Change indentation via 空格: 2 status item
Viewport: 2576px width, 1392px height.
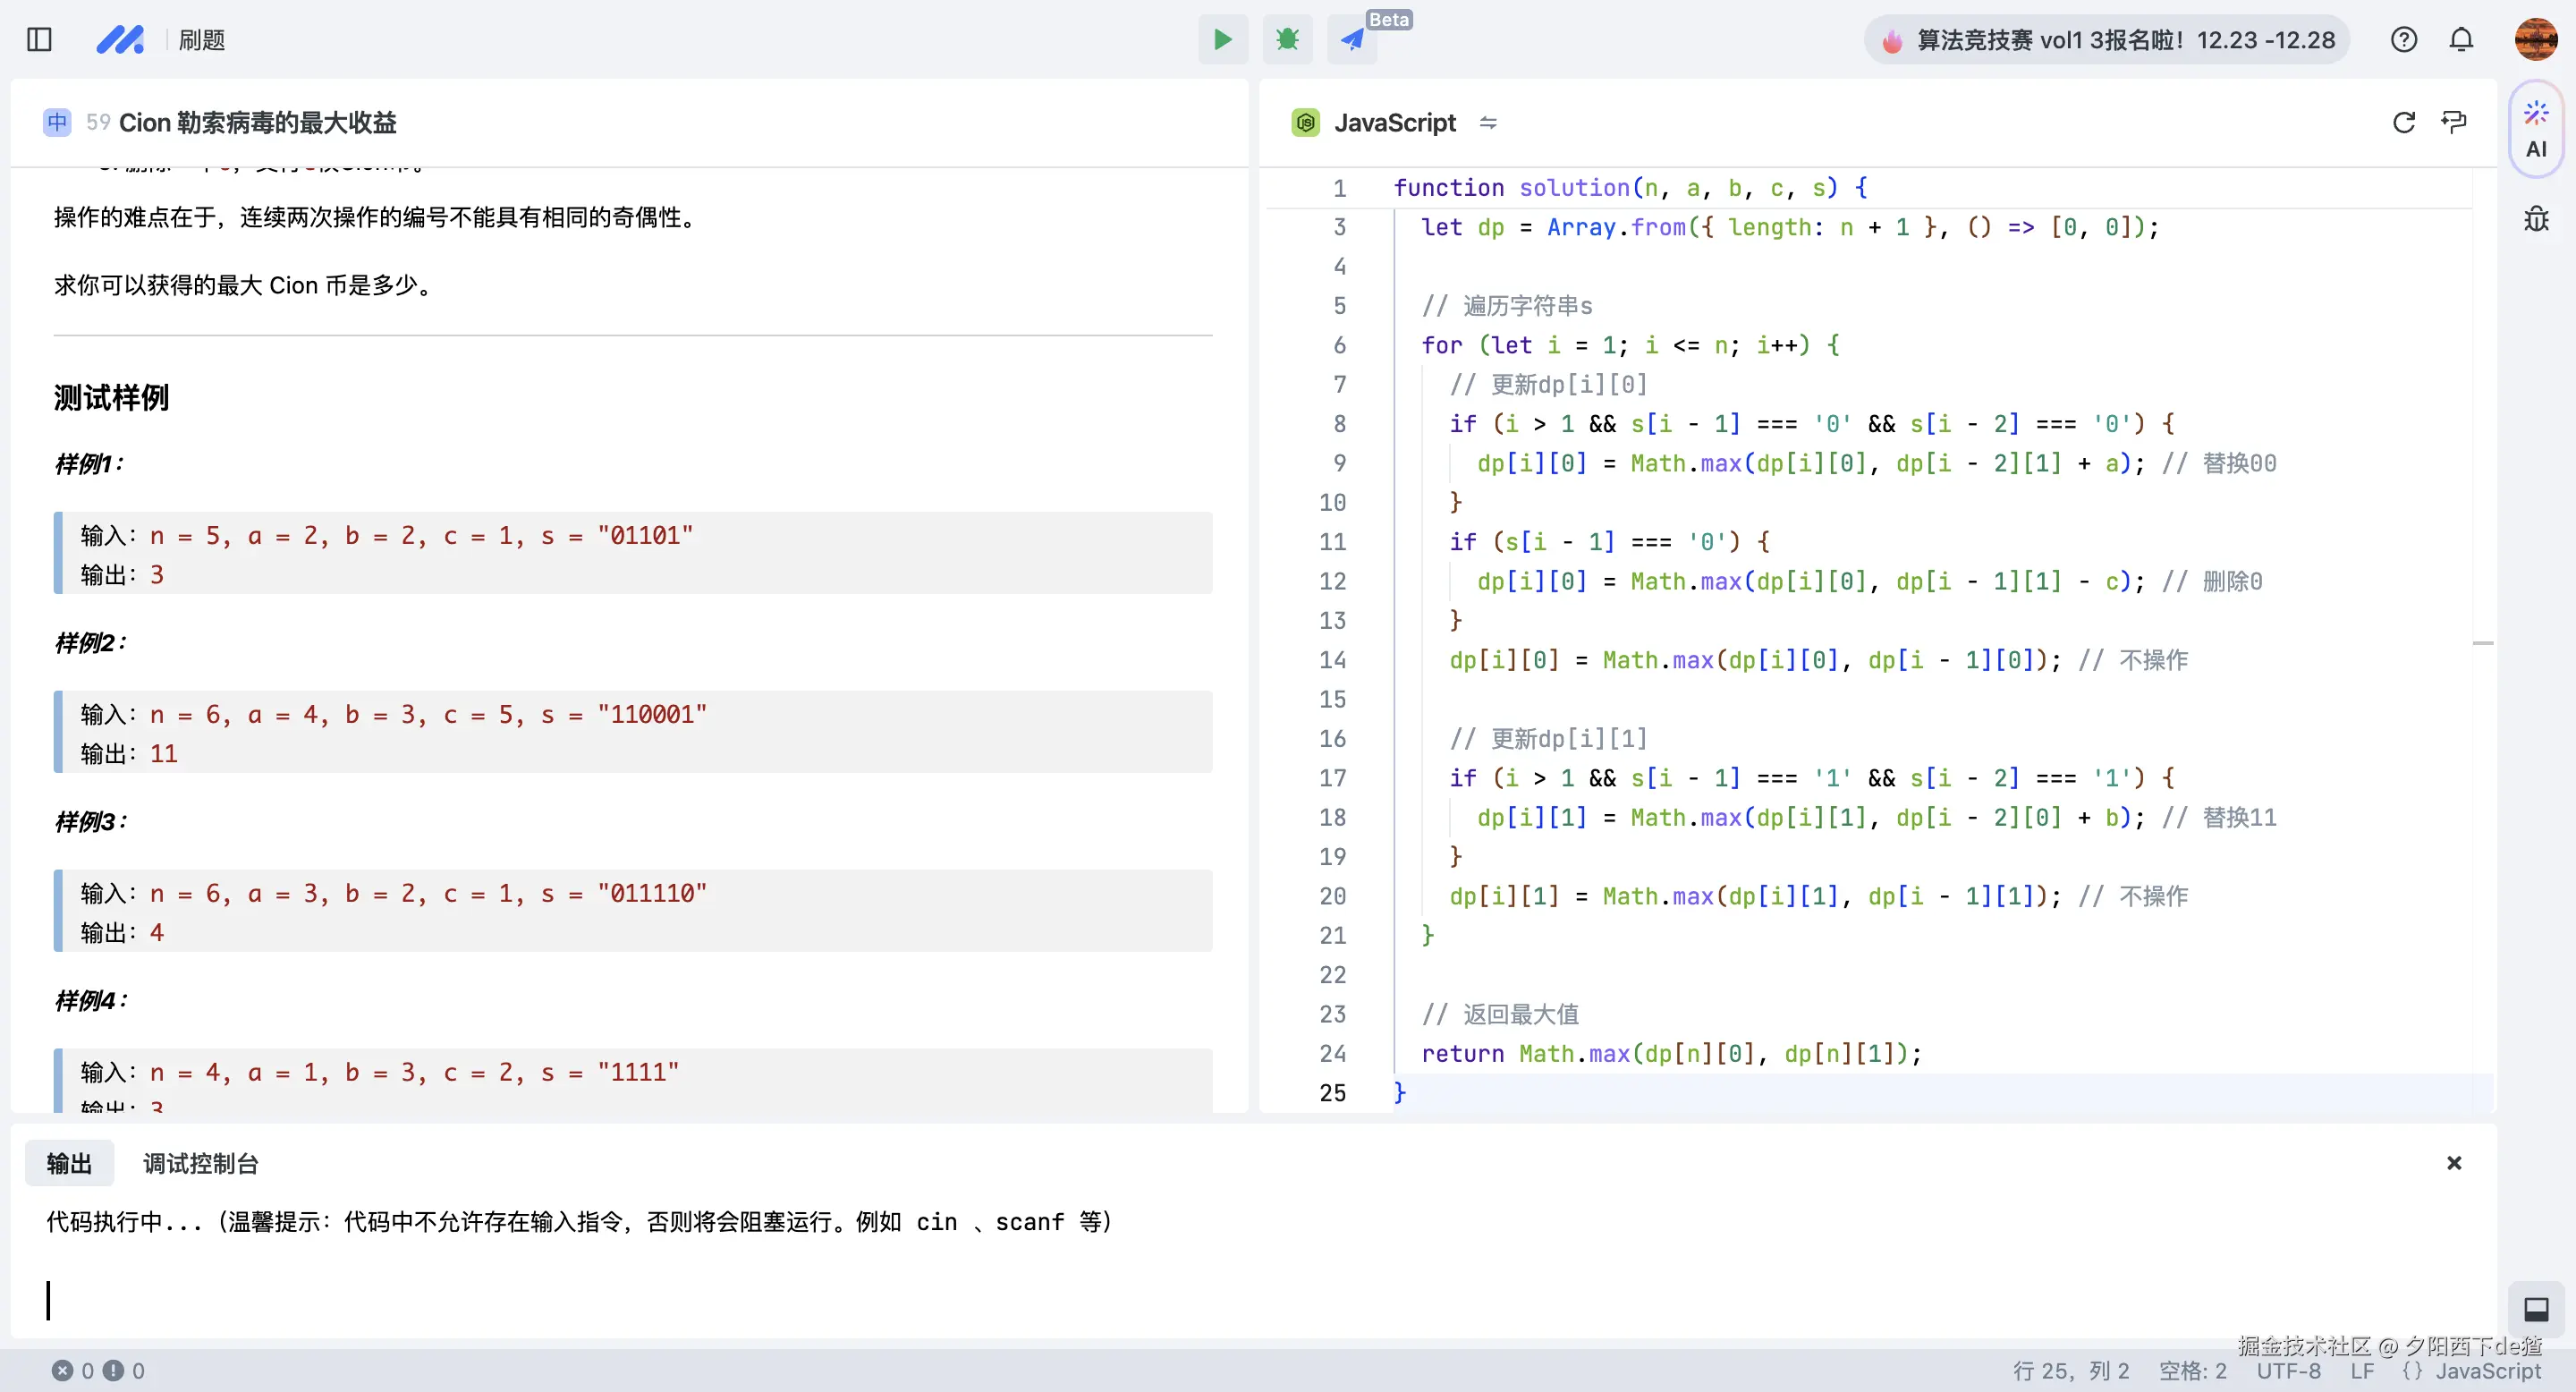coord(2192,1371)
